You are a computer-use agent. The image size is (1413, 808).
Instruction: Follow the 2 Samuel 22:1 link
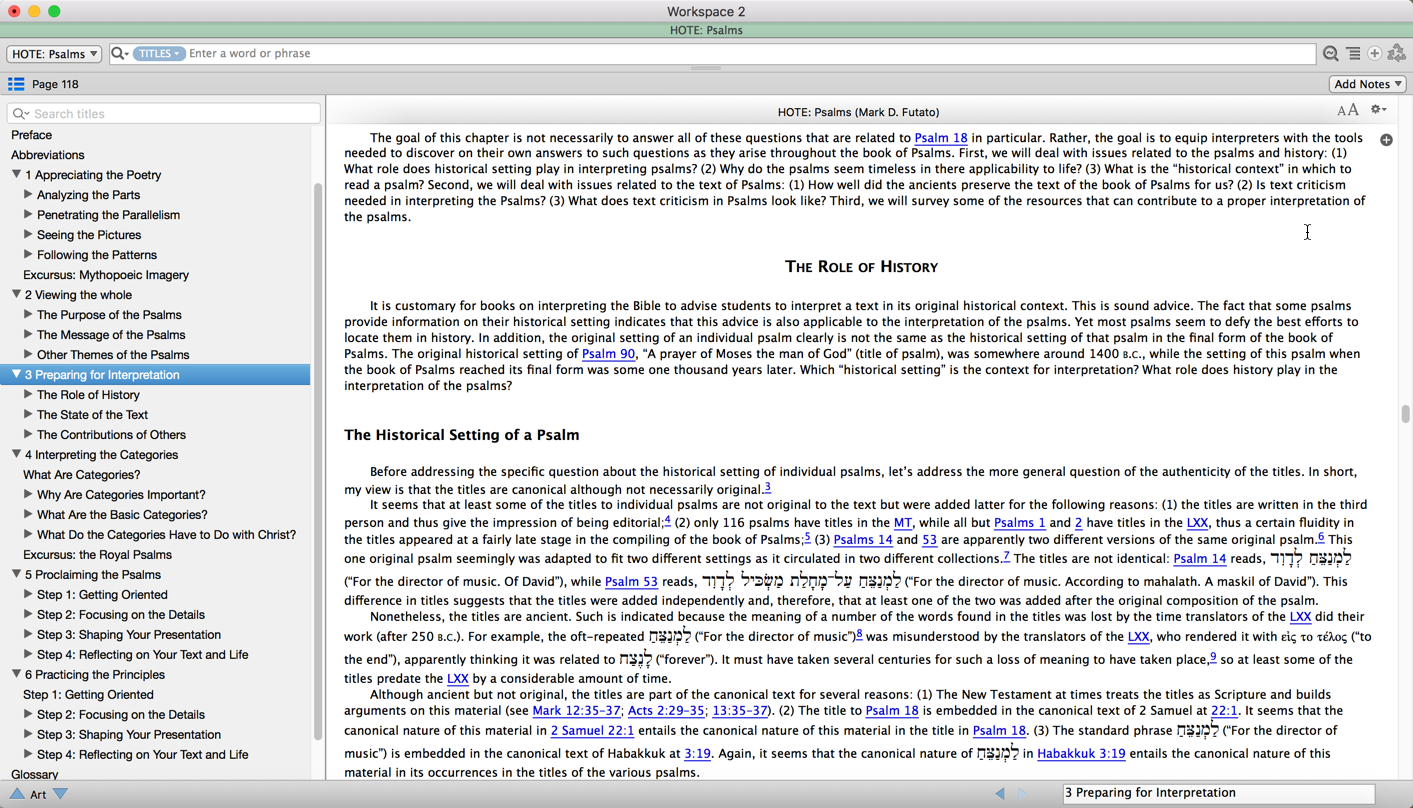point(592,731)
